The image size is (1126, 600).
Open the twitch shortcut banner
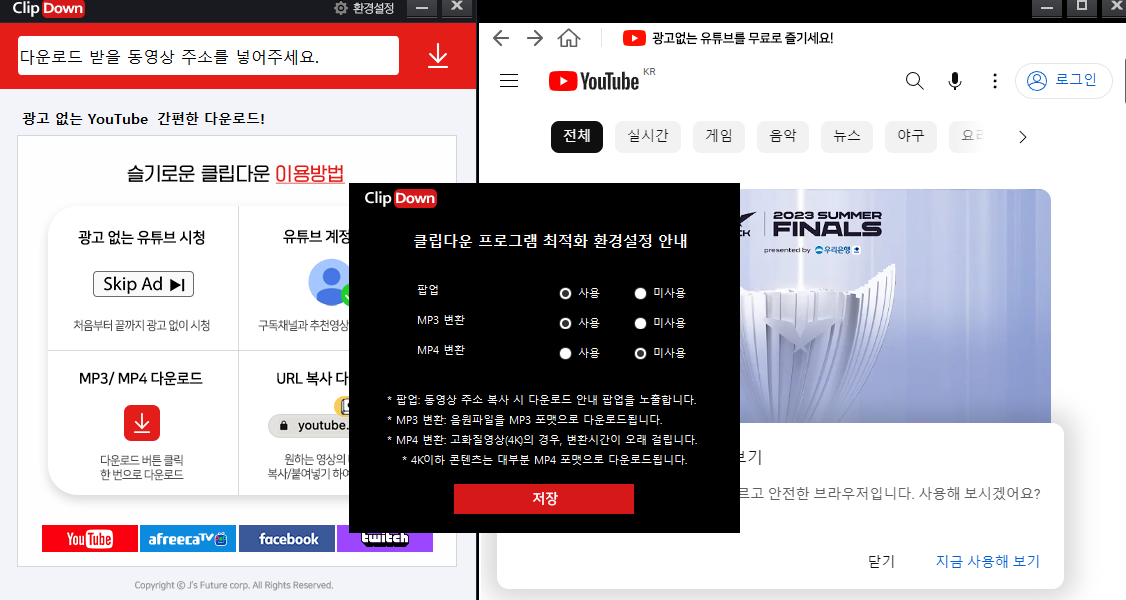coord(385,542)
